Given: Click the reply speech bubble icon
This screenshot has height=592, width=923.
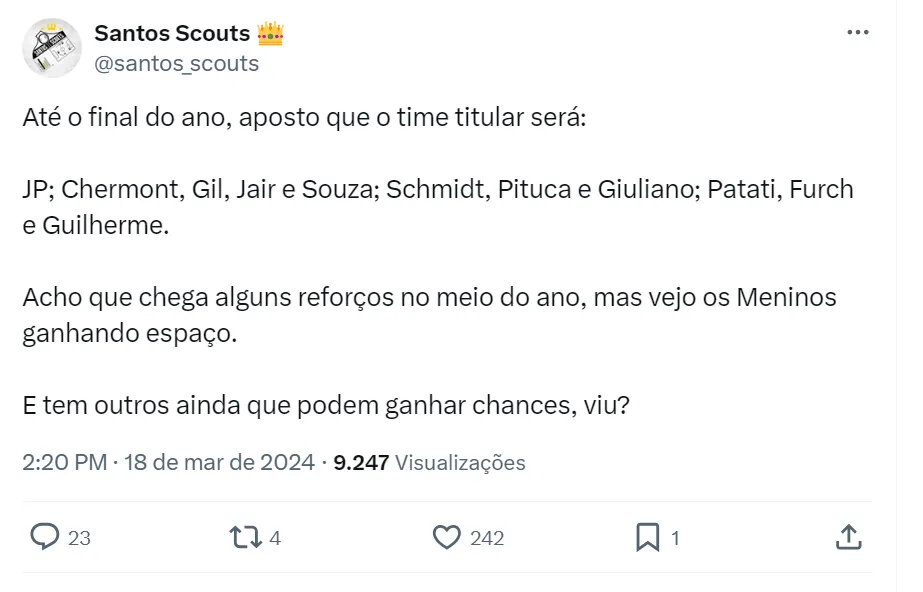Looking at the screenshot, I should (x=45, y=538).
